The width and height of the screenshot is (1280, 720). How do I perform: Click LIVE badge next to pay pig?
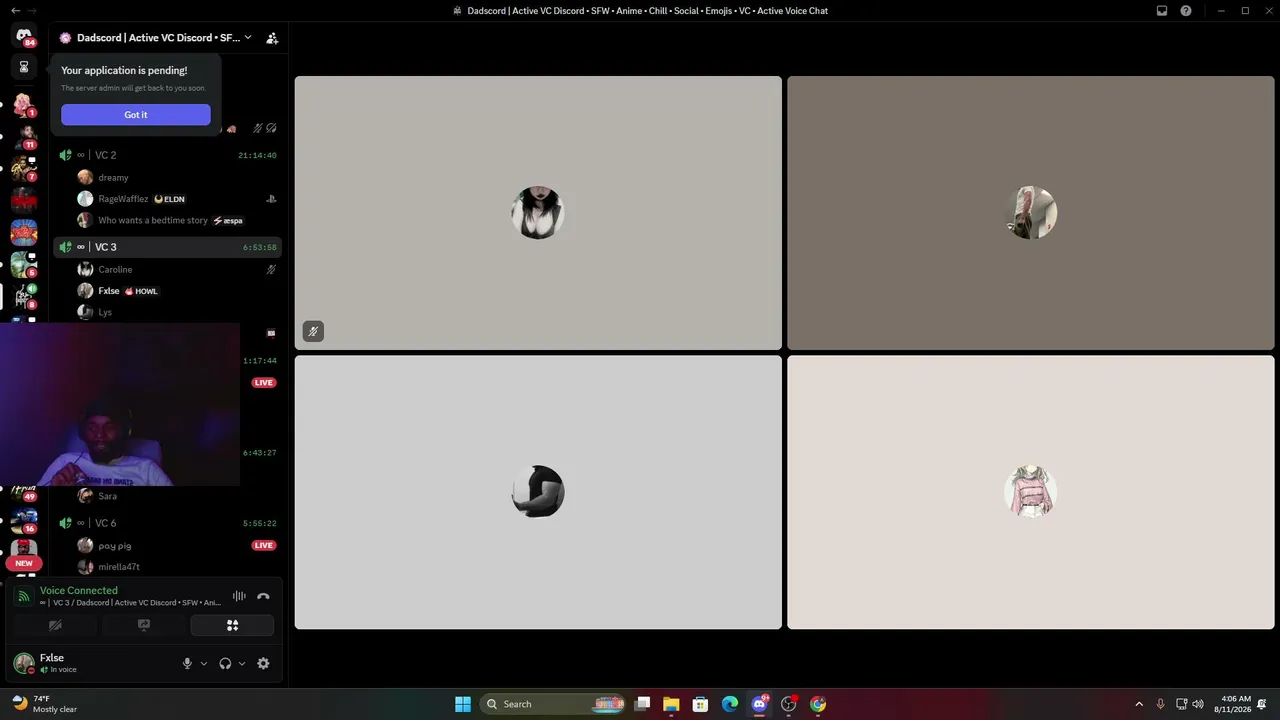(x=264, y=546)
